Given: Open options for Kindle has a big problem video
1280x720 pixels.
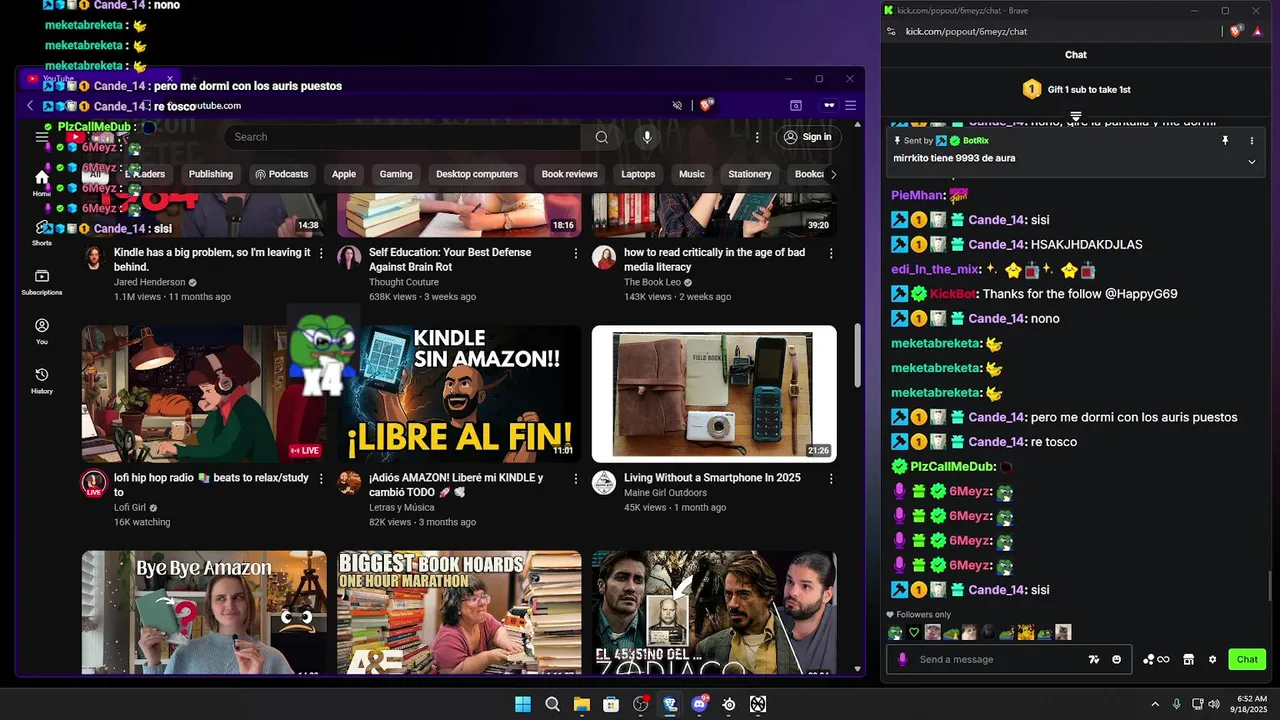Looking at the screenshot, I should [320, 254].
